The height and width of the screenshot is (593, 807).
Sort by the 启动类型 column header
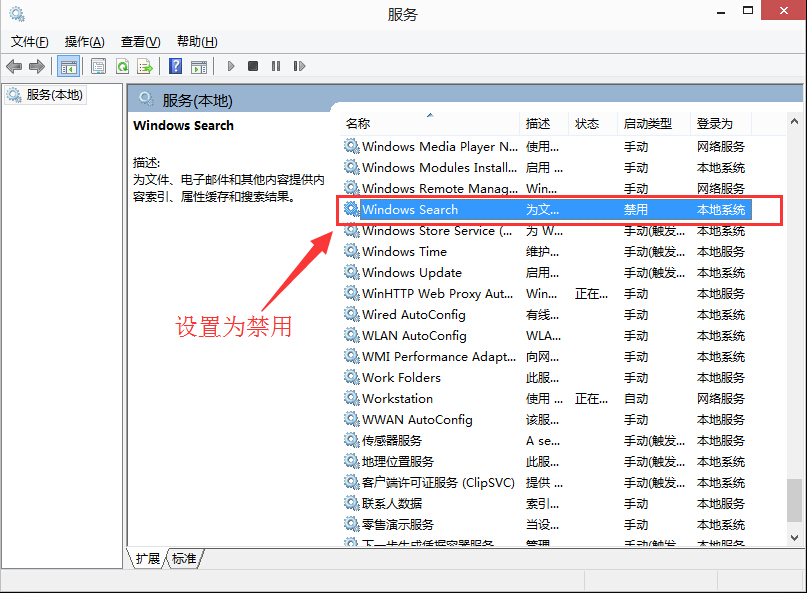pyautogui.click(x=647, y=124)
